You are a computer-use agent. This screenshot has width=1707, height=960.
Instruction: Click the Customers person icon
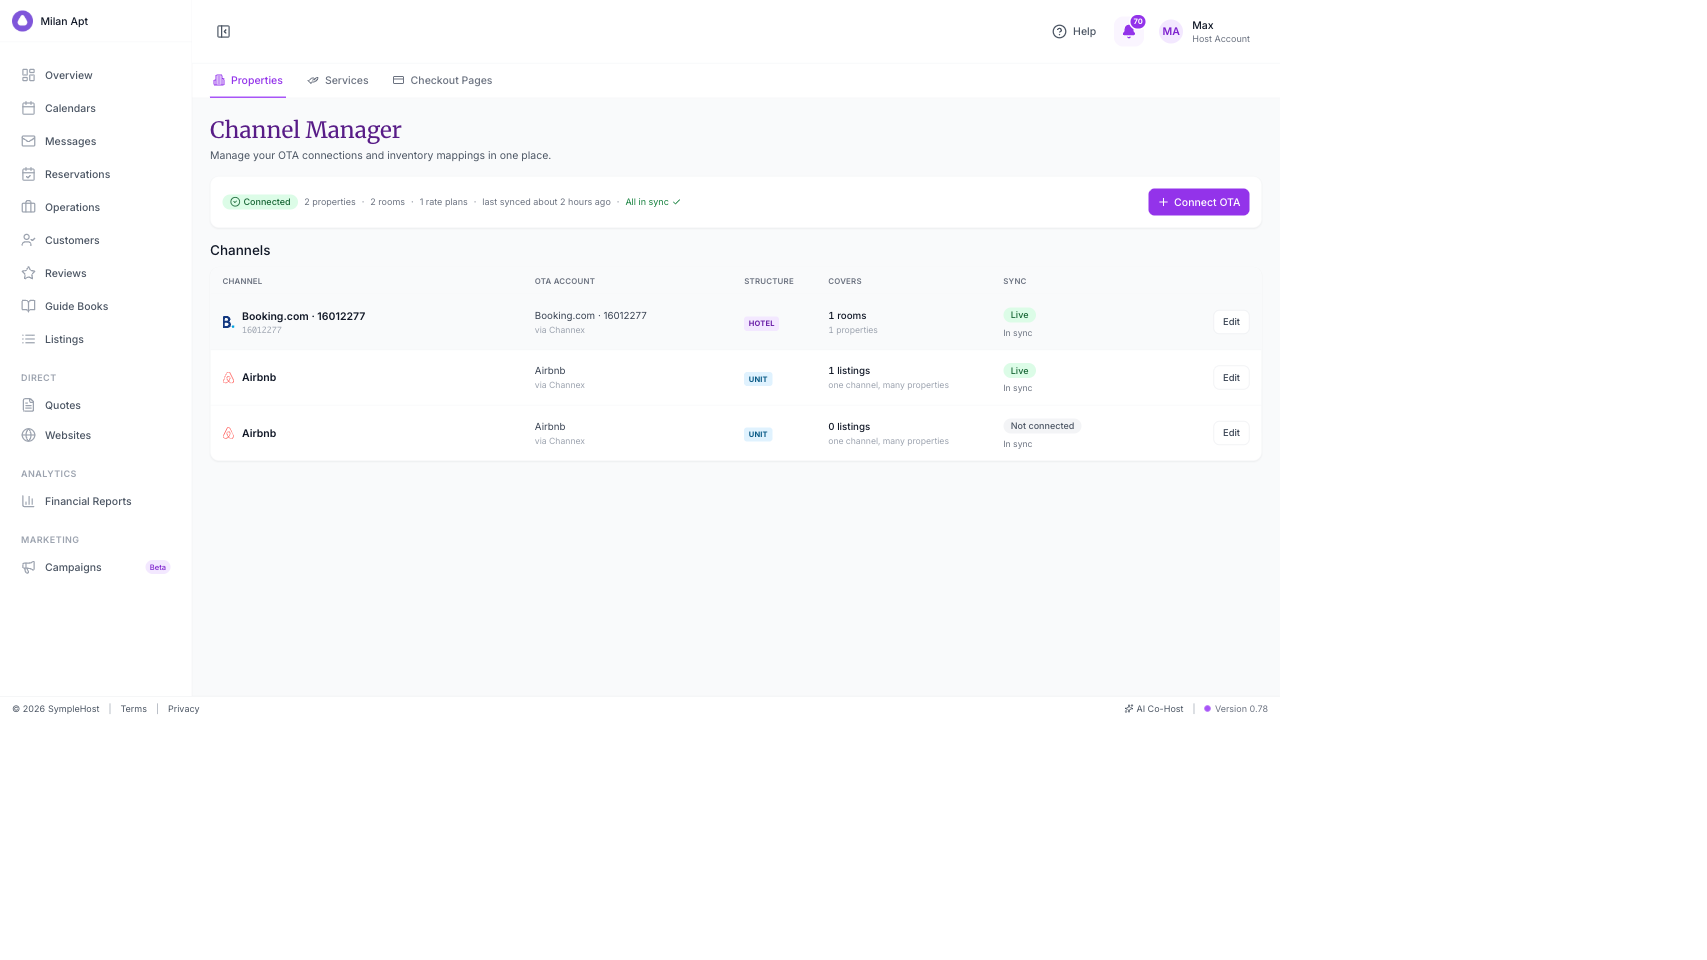(28, 240)
